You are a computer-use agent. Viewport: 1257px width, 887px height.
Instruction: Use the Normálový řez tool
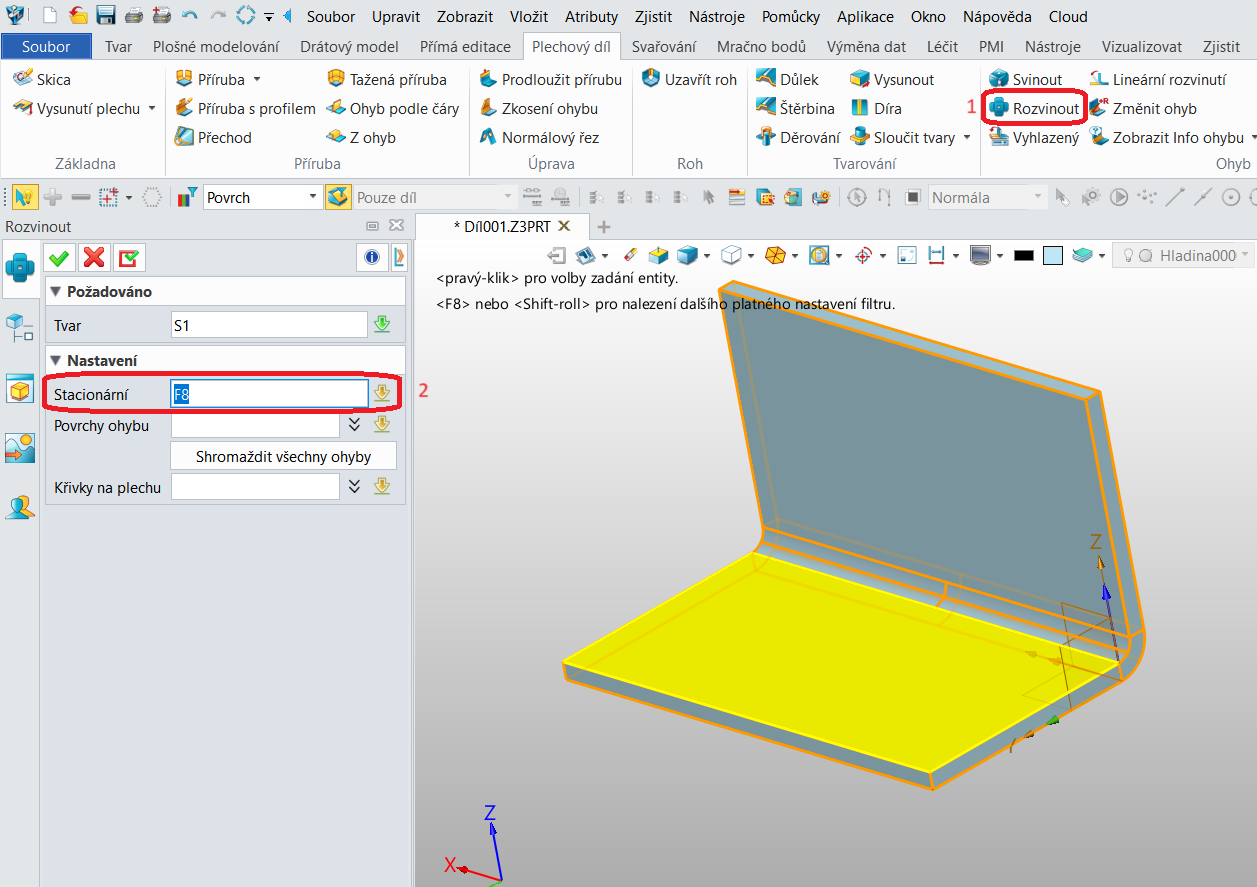(x=539, y=137)
